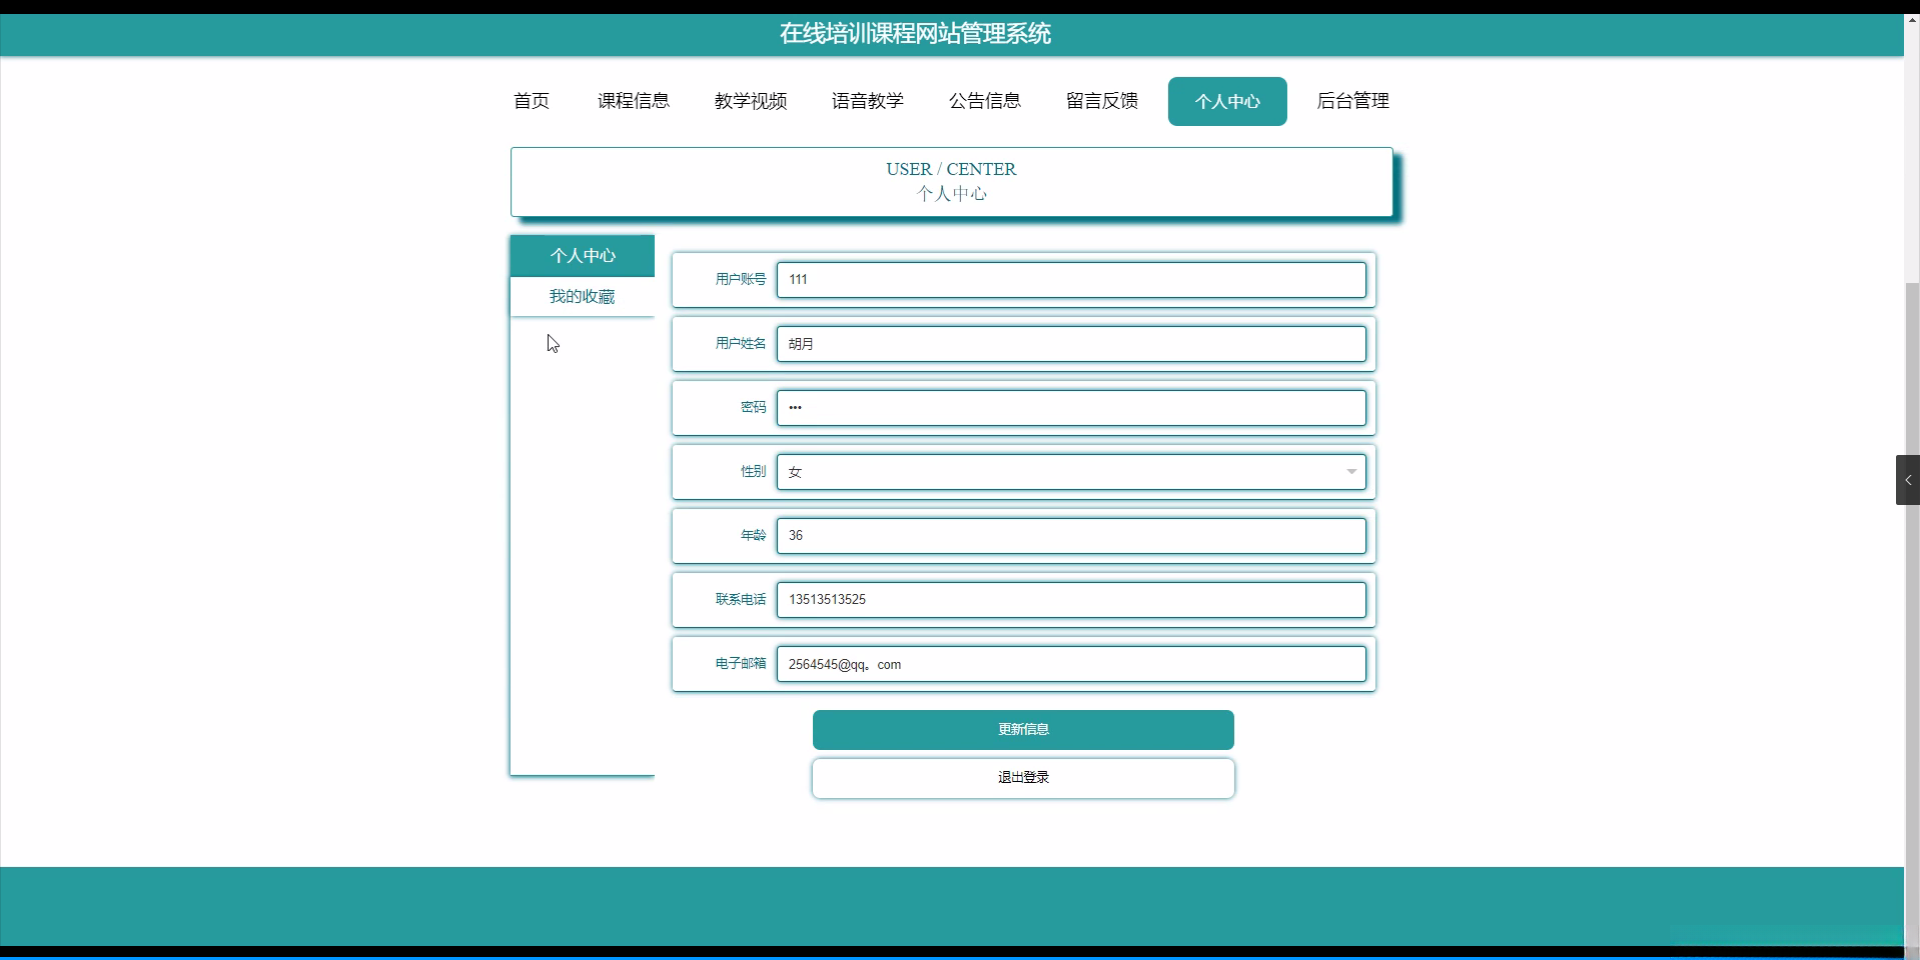
Task: Open the 首页 navigation menu item
Action: point(531,101)
